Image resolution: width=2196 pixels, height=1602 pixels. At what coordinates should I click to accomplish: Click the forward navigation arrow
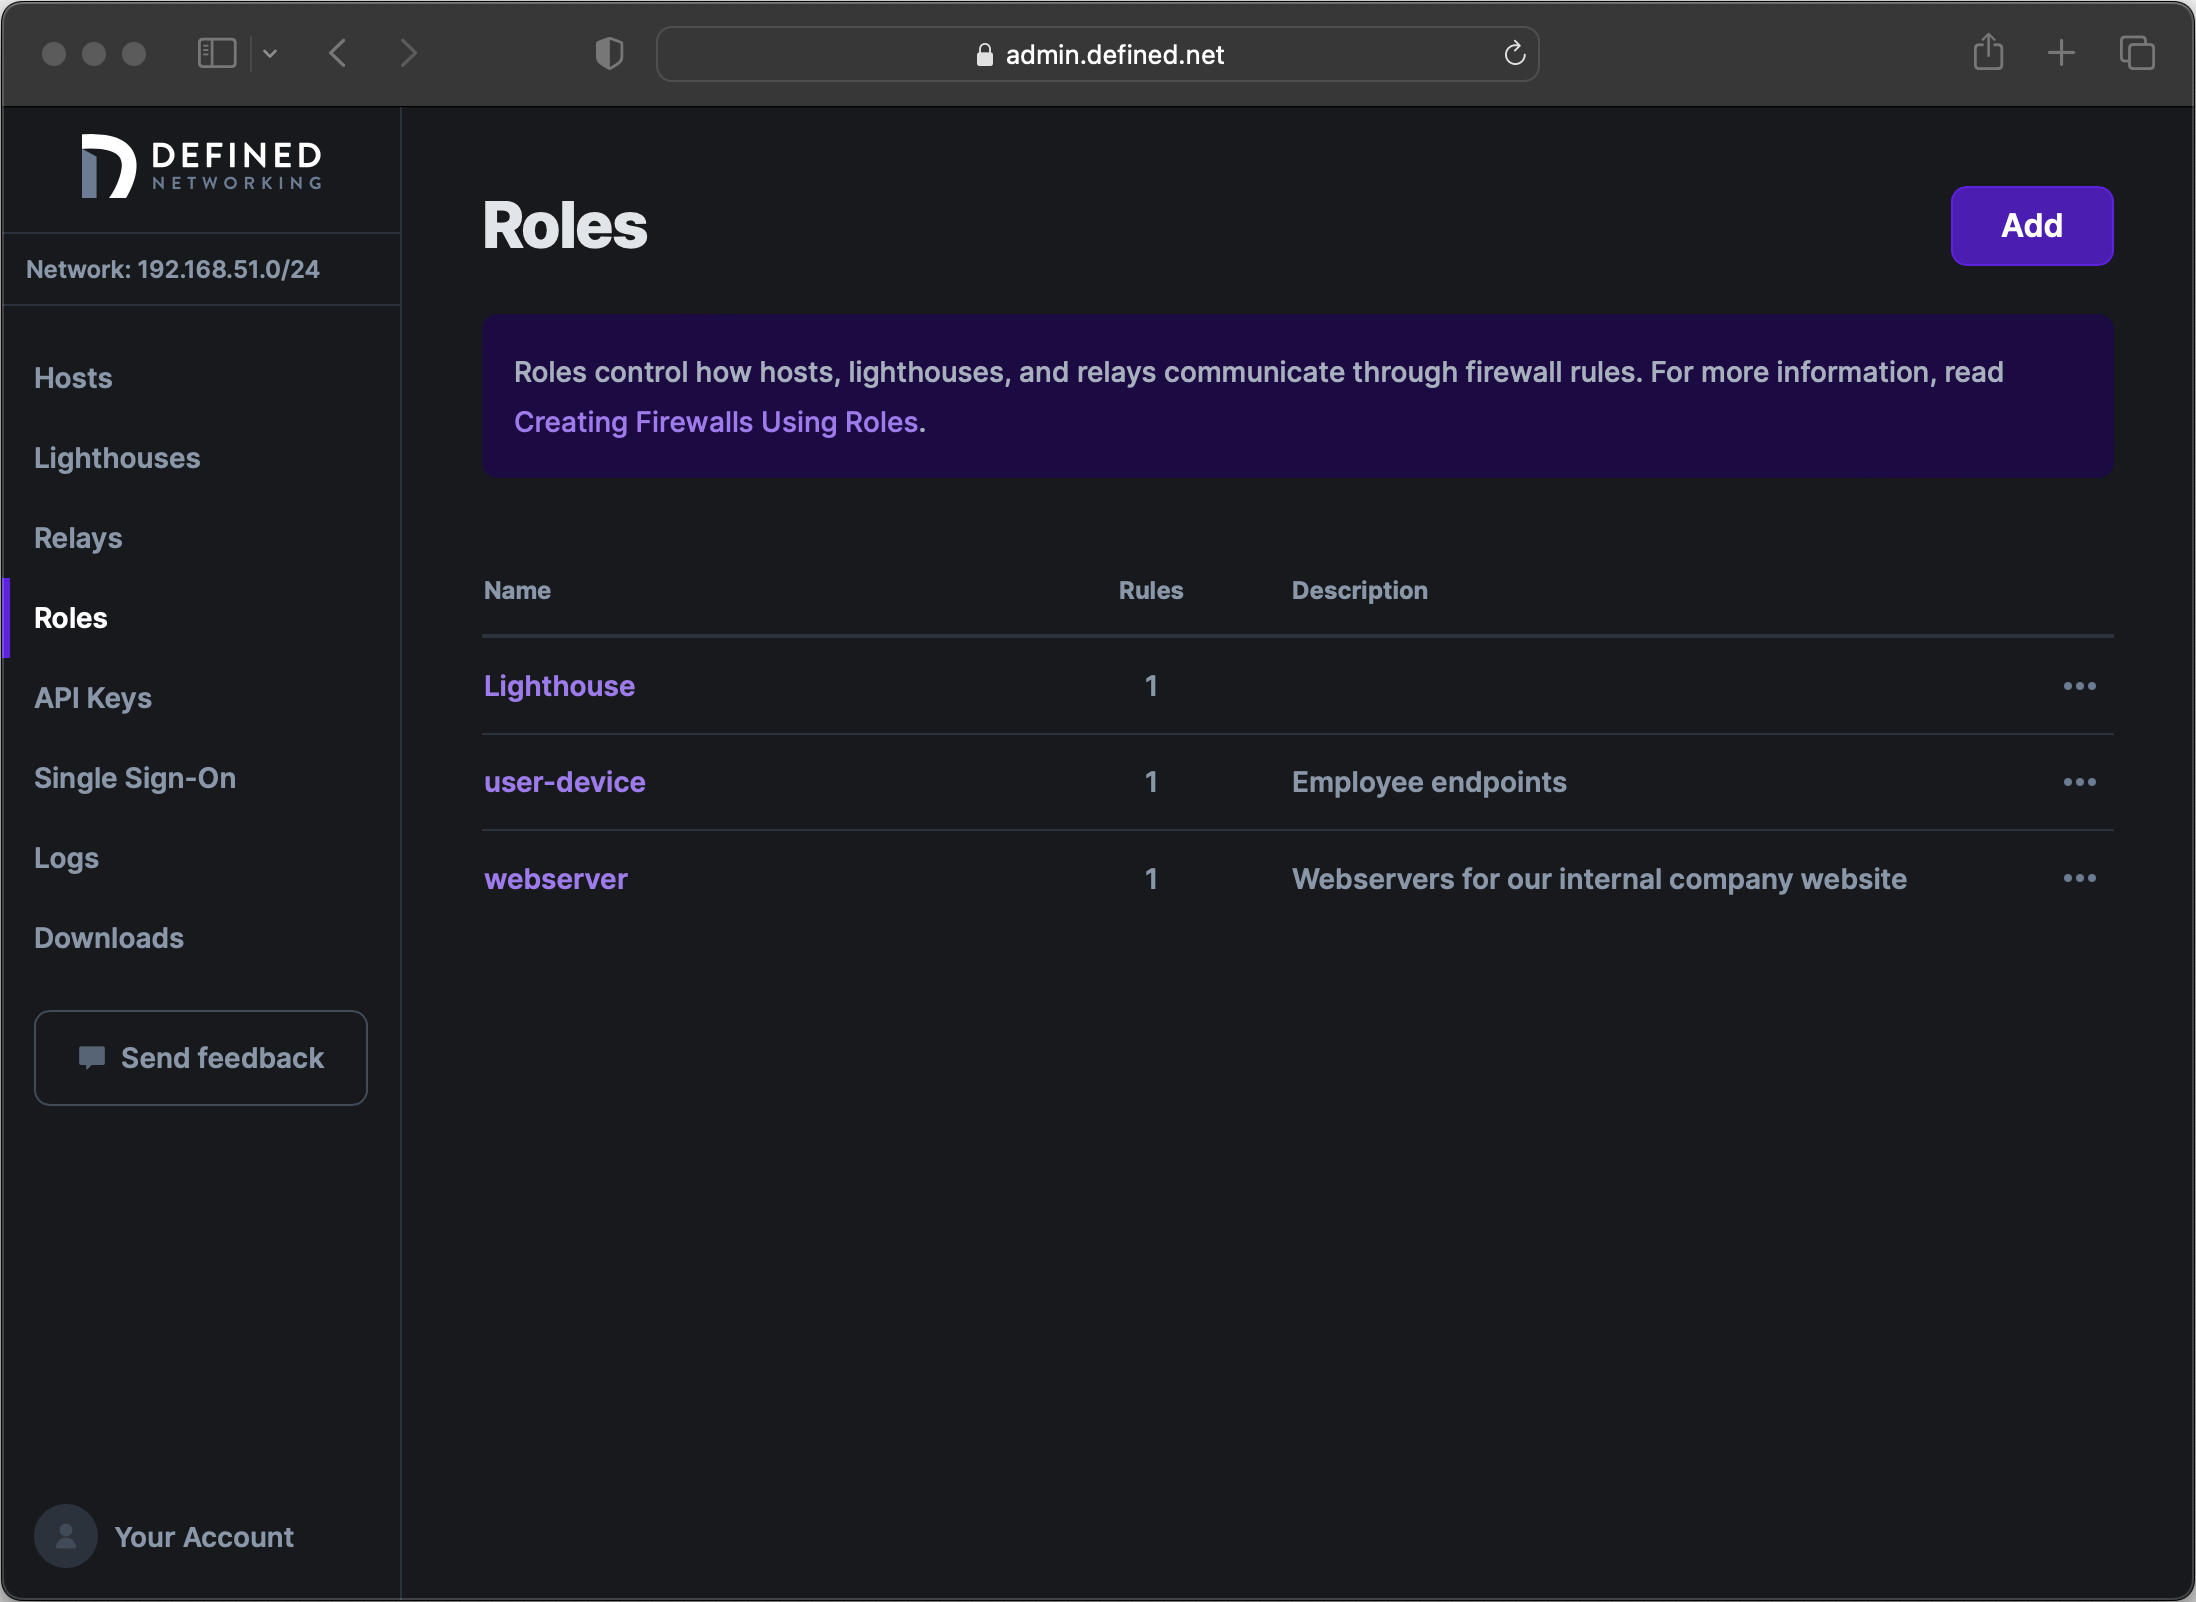(409, 54)
